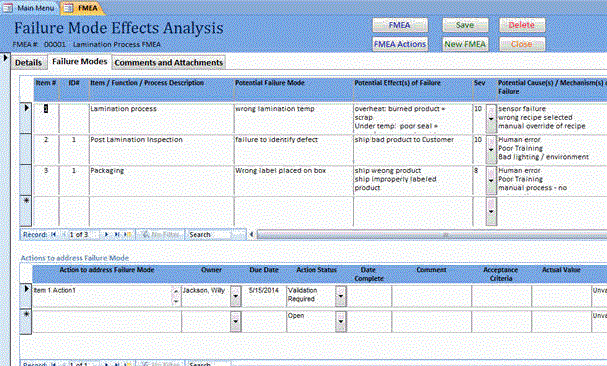Image resolution: width=607 pixels, height=366 pixels.
Task: Click the Save button
Action: click(x=465, y=25)
